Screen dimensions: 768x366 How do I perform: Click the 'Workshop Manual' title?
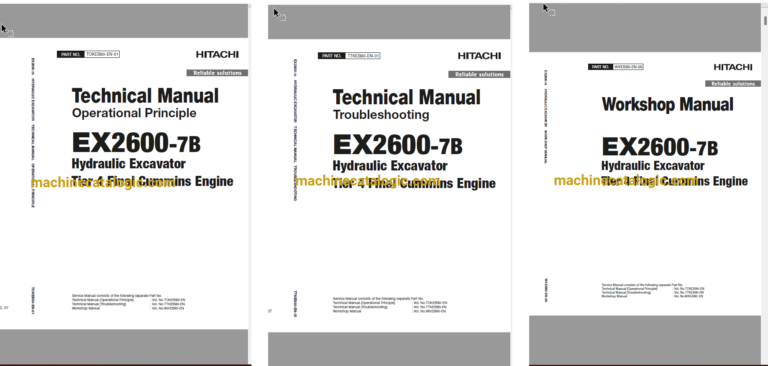tap(668, 104)
